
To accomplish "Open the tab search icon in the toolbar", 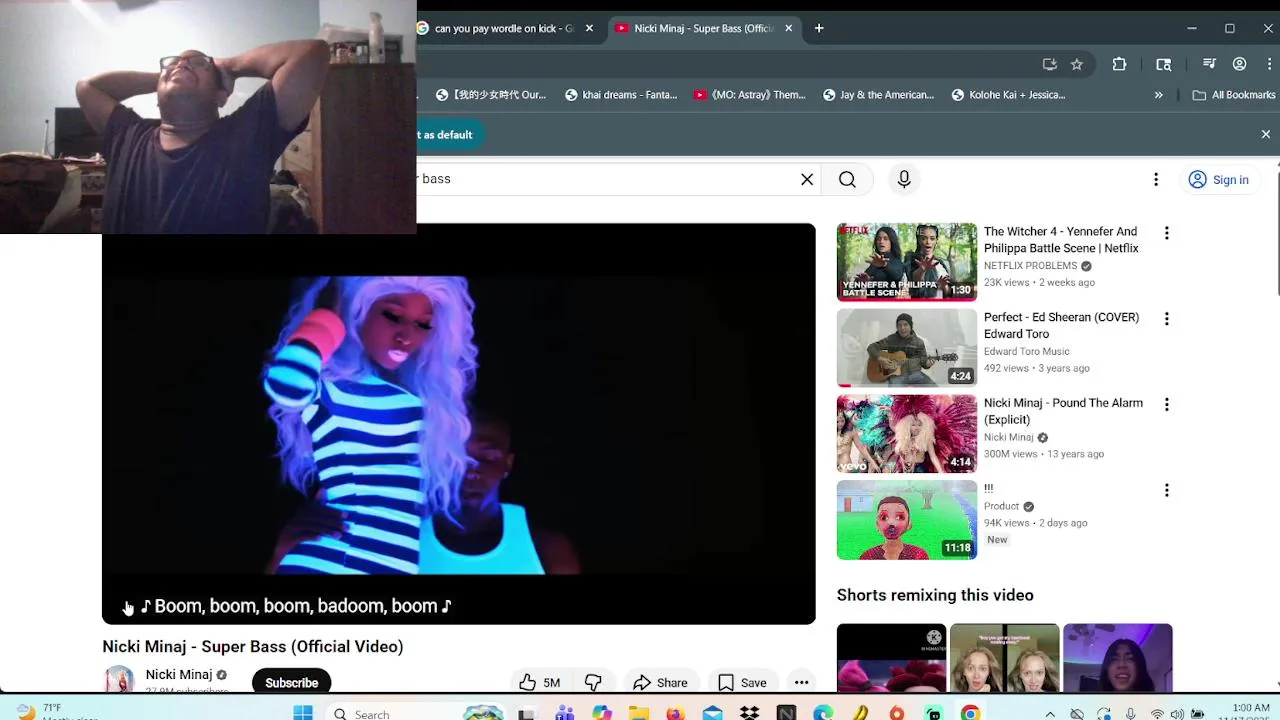I will pos(1164,64).
